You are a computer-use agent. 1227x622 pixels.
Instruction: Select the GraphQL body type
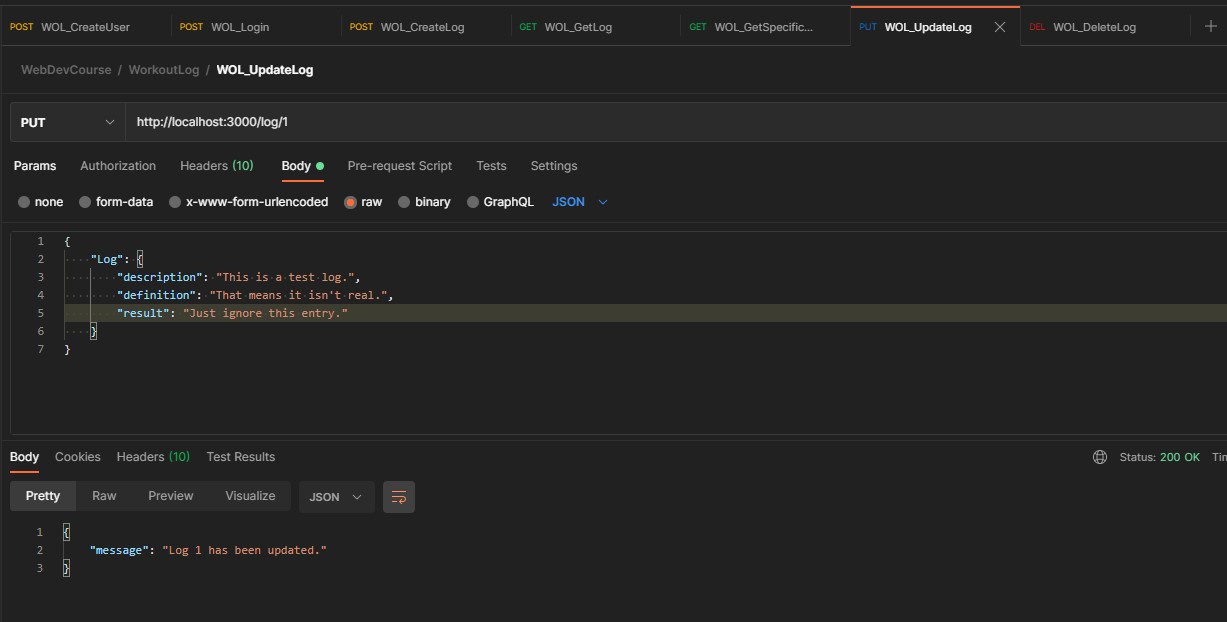pos(501,202)
